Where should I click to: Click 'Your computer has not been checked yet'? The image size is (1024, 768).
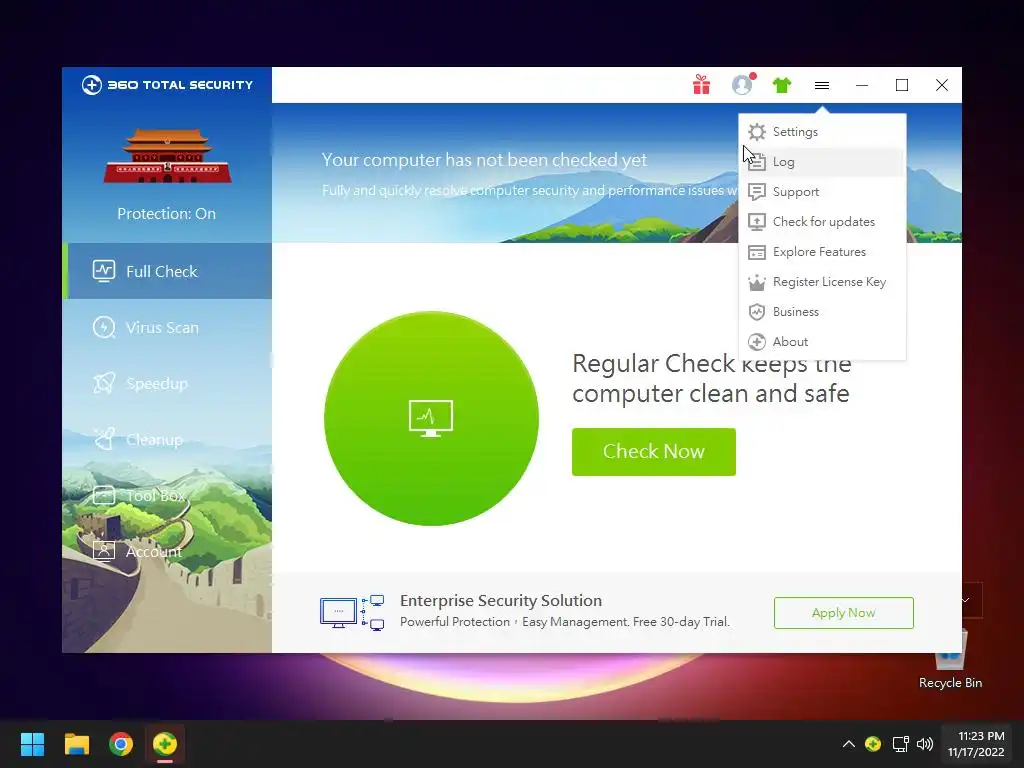coord(484,160)
